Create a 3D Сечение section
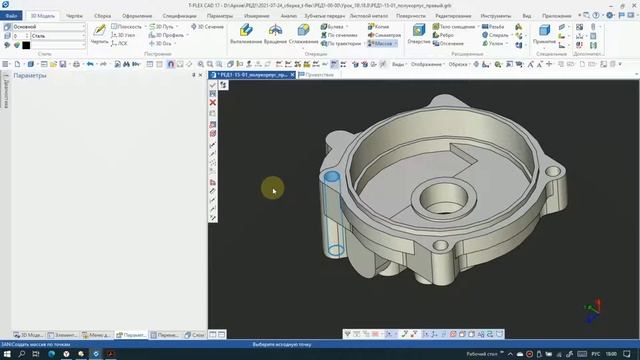Image resolution: width=640 pixels, height=360 pixels. point(207,27)
